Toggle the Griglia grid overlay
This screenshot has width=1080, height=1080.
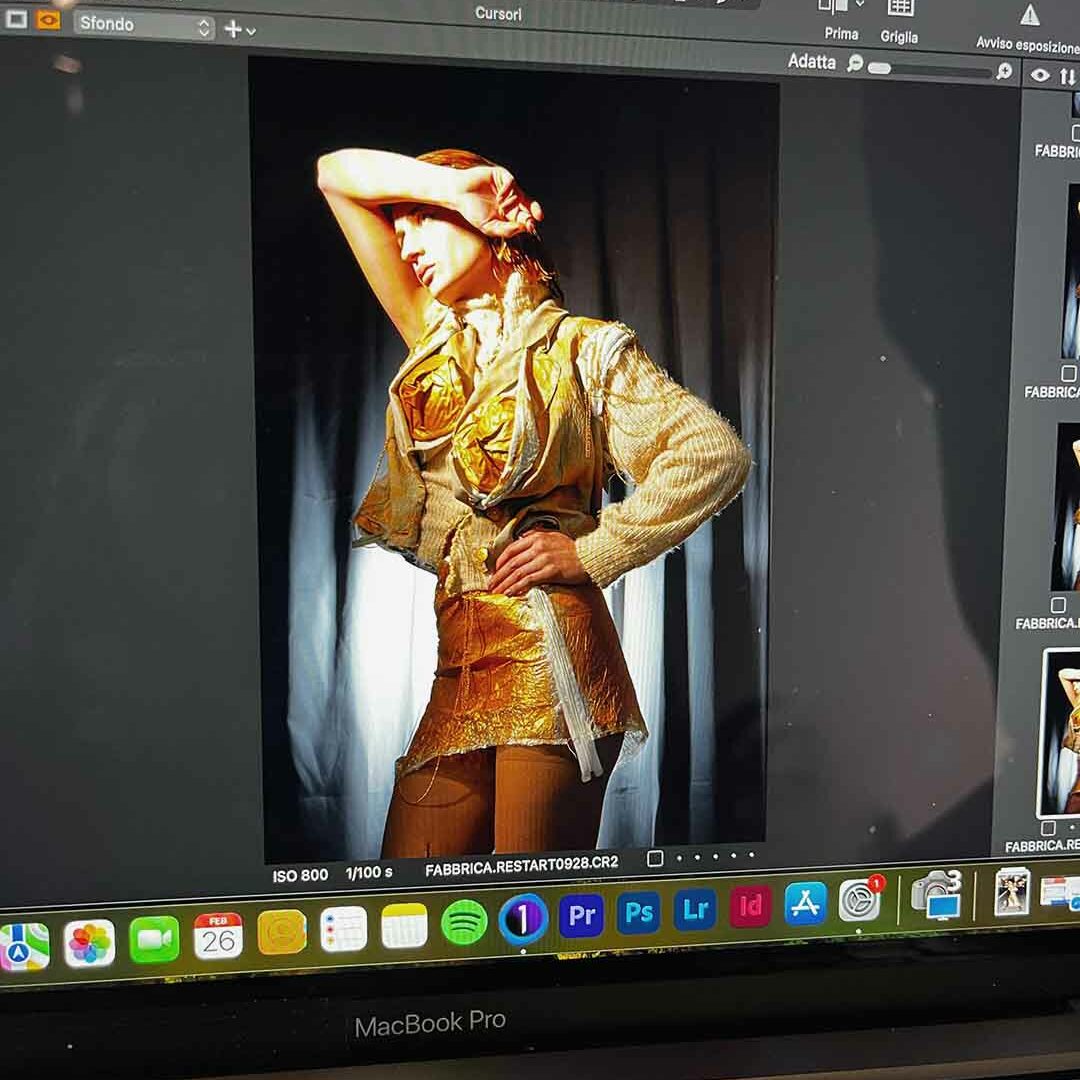point(900,9)
